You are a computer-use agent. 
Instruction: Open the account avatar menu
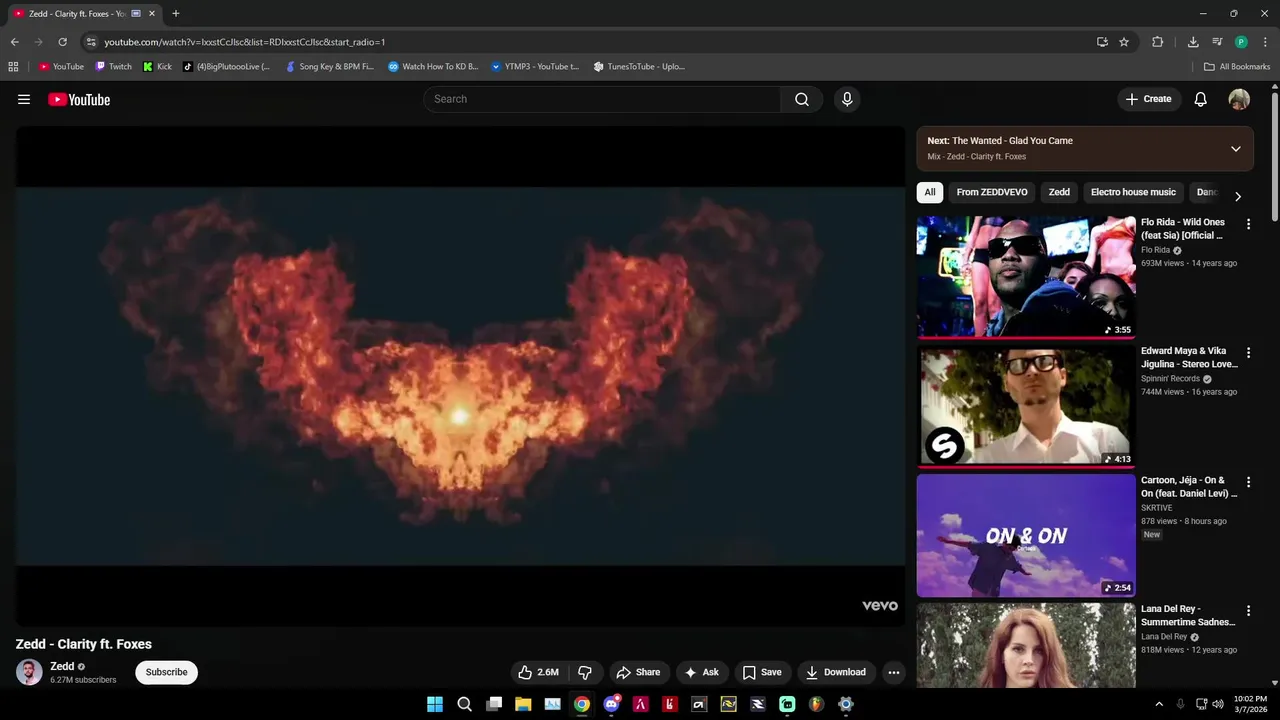click(1239, 99)
